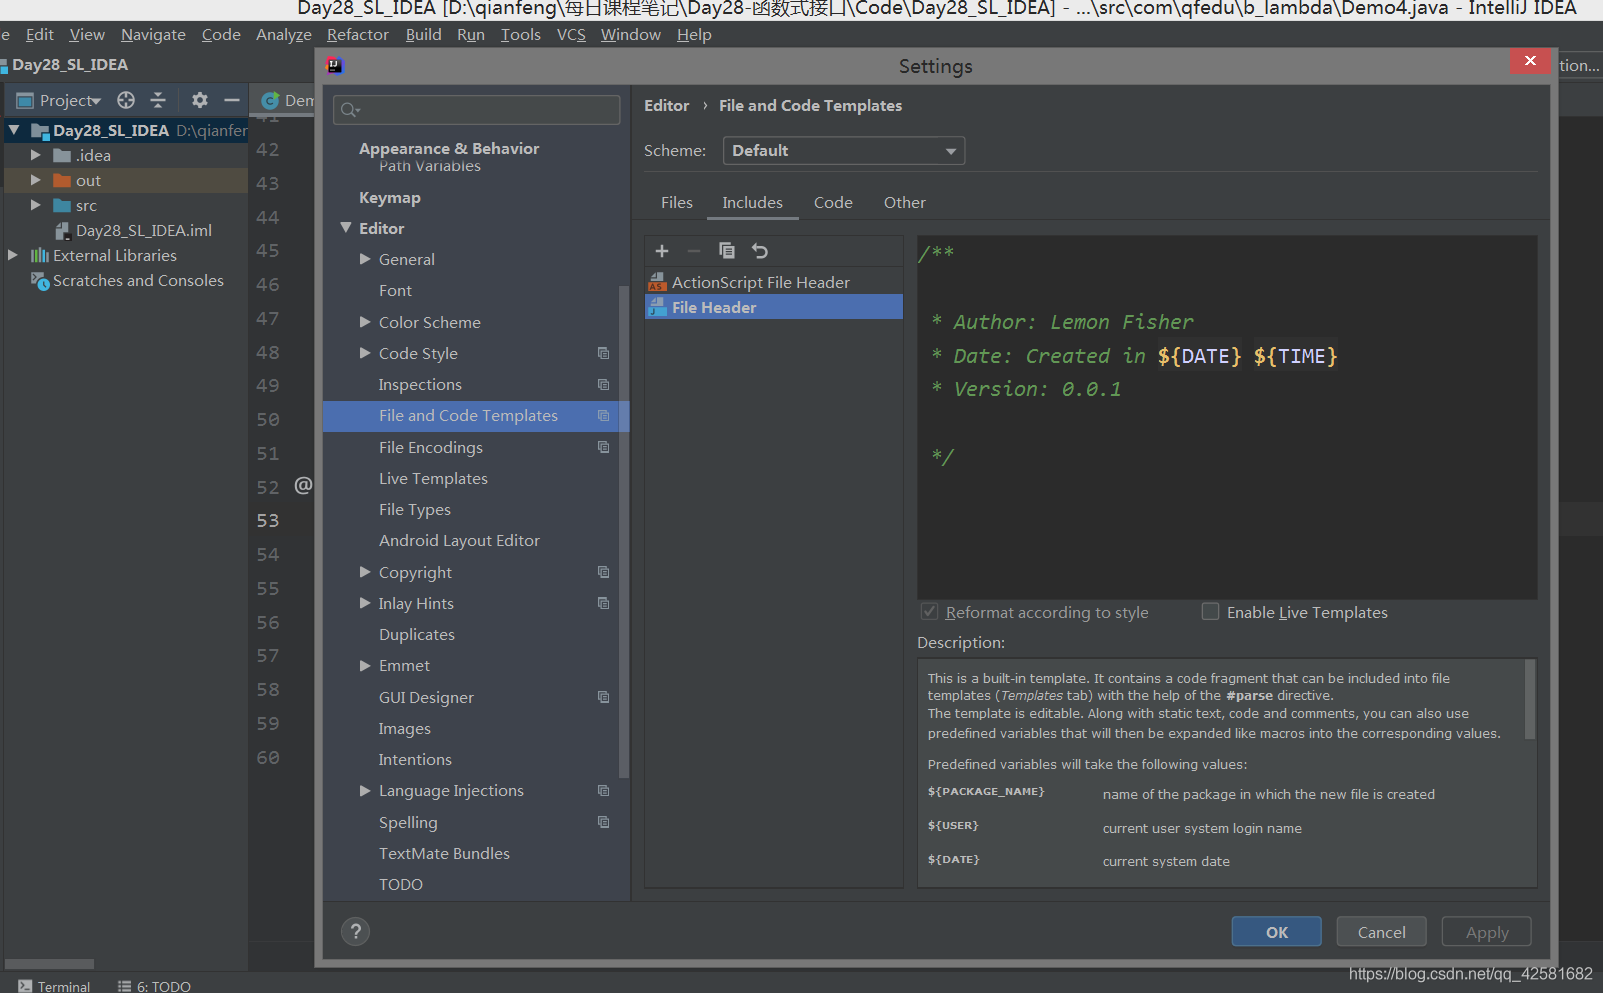Select Day28_SL_IDEA.iml in Project tree
The height and width of the screenshot is (993, 1603).
(x=144, y=230)
